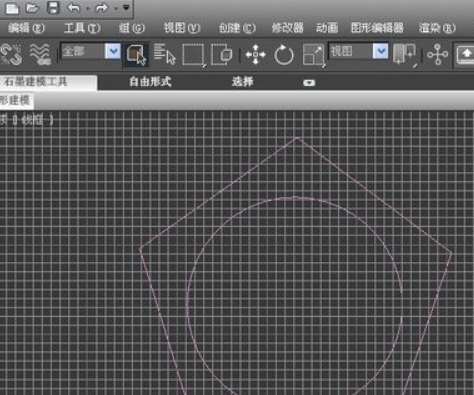Viewport: 474px width, 395px height.
Task: Open Select by Name list icon
Action: click(x=165, y=54)
